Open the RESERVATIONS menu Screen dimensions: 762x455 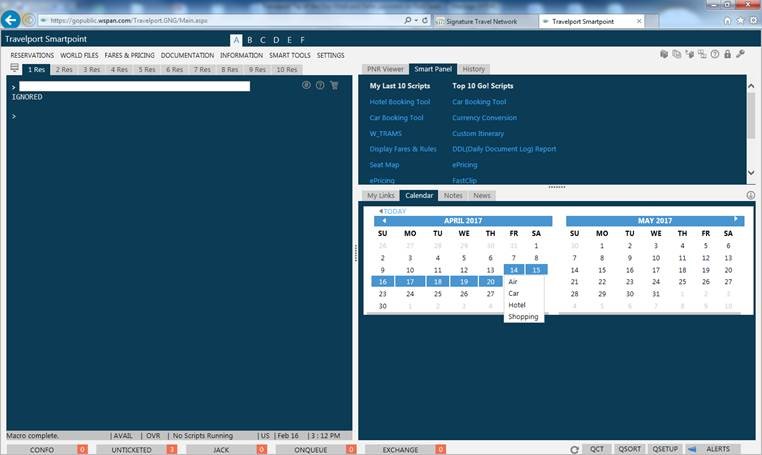(x=32, y=55)
